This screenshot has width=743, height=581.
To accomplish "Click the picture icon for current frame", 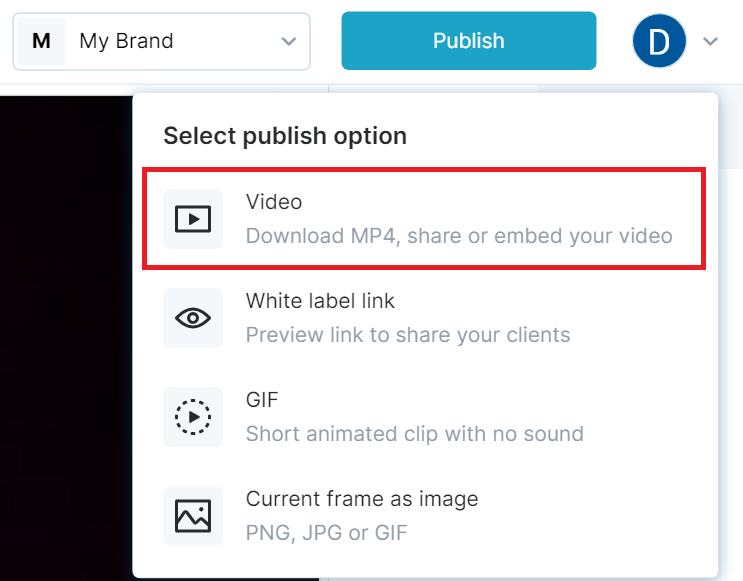I will (x=193, y=515).
